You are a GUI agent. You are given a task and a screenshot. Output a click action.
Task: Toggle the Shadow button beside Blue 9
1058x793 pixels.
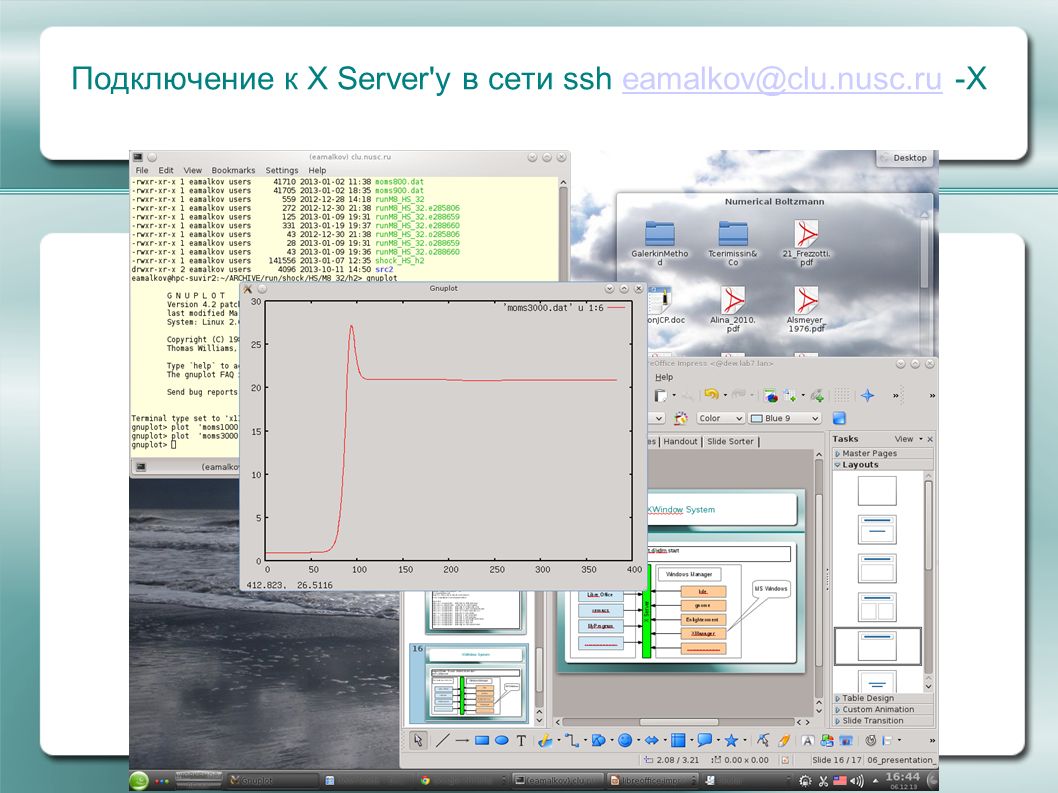pyautogui.click(x=839, y=418)
